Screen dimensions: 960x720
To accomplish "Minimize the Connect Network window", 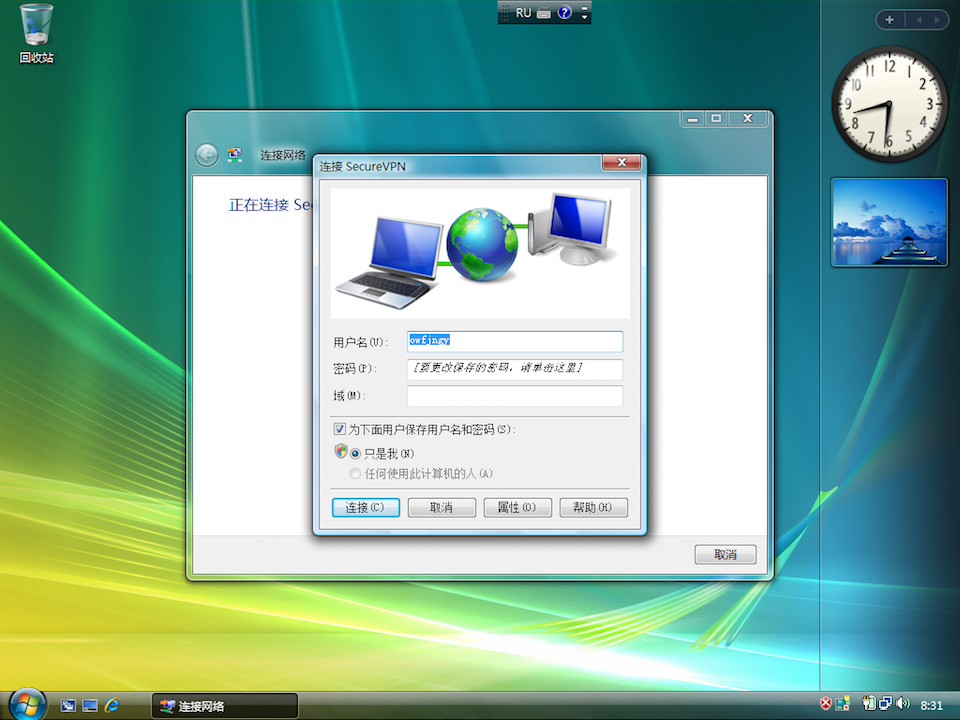I will [693, 118].
